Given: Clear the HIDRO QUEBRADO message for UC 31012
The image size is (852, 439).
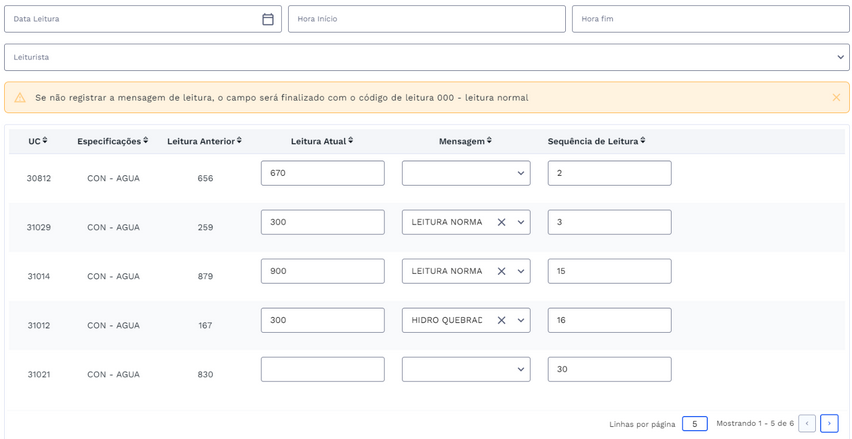Looking at the screenshot, I should tap(501, 320).
